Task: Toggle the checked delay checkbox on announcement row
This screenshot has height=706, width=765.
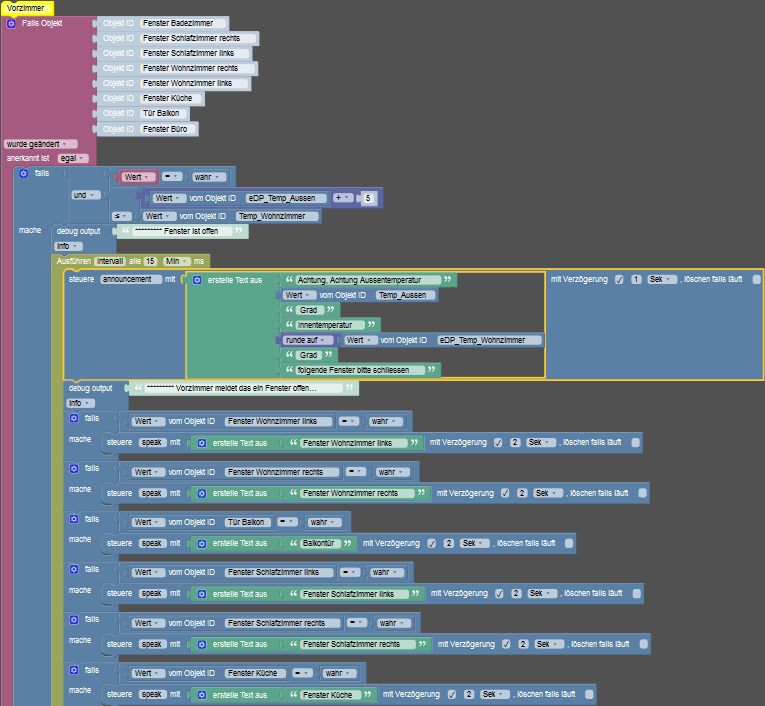Action: tap(619, 280)
